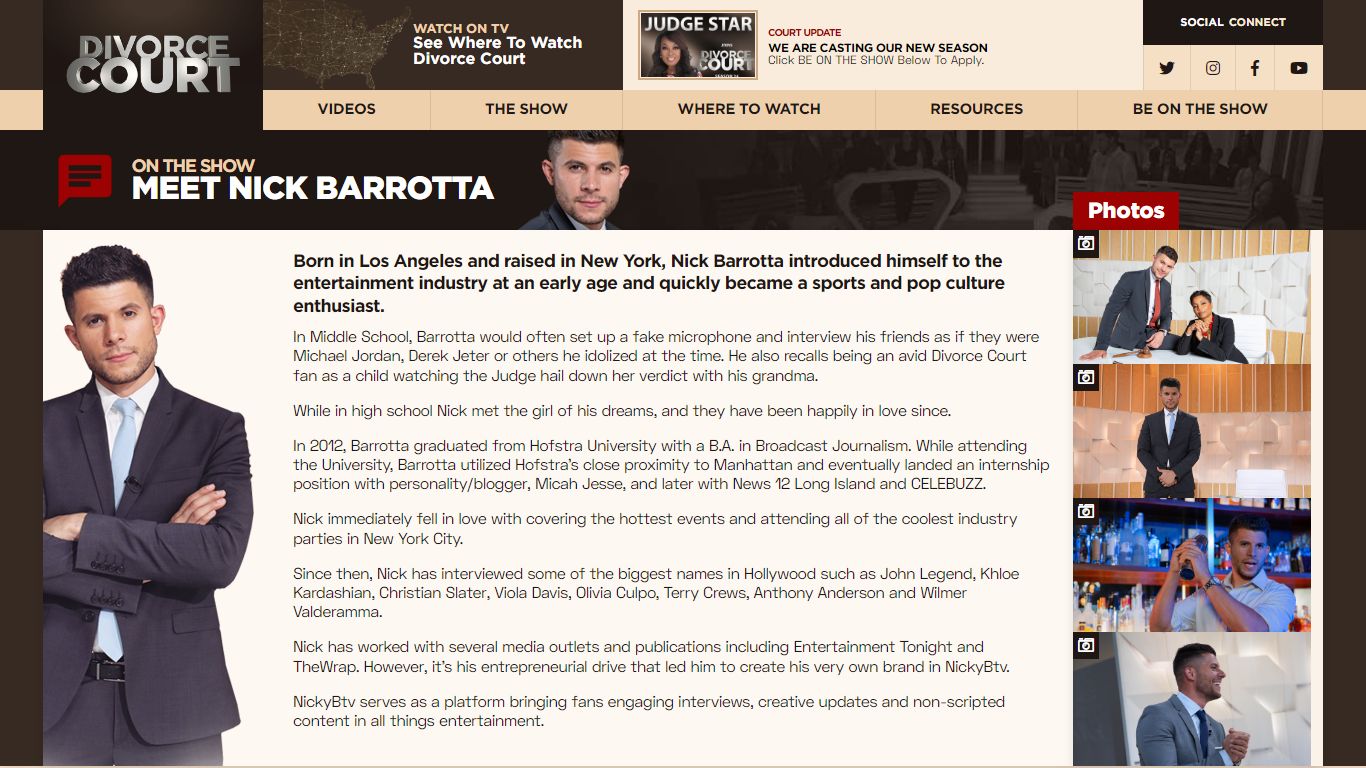This screenshot has height=768, width=1366.
Task: Open The Show menu
Action: click(x=526, y=109)
